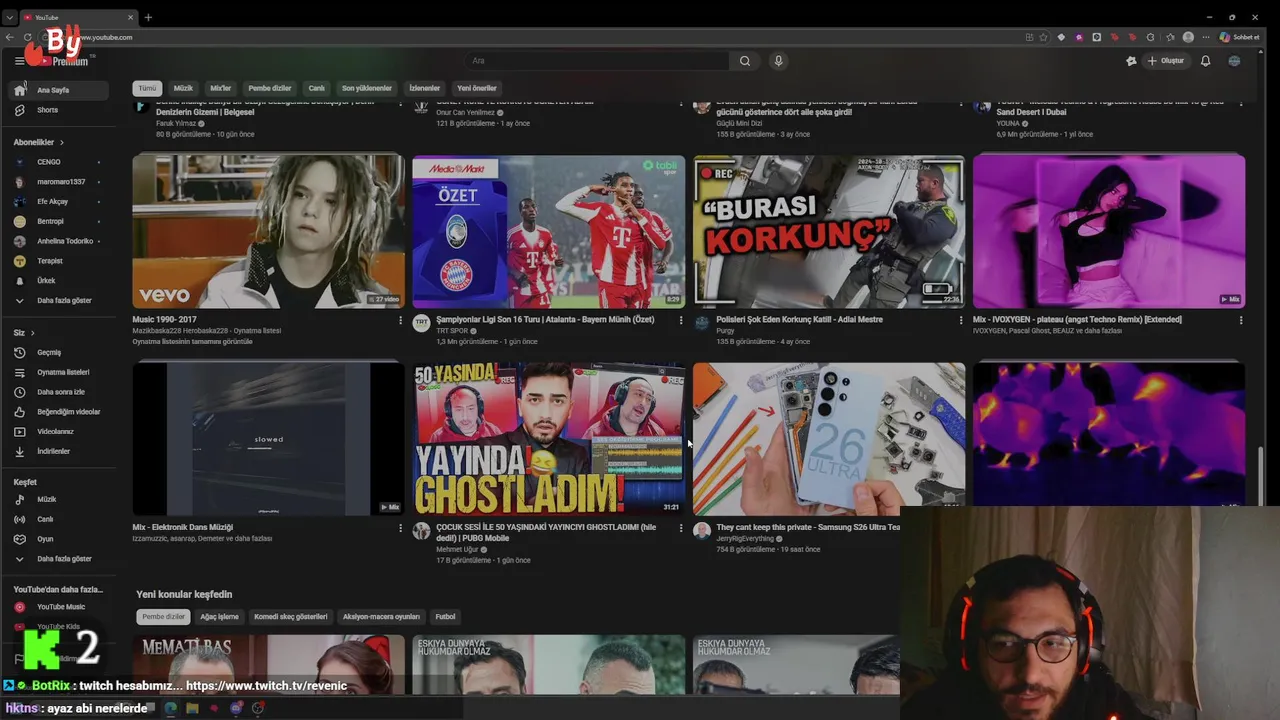Open a new browser tab
Image resolution: width=1280 pixels, height=720 pixels.
point(148,17)
